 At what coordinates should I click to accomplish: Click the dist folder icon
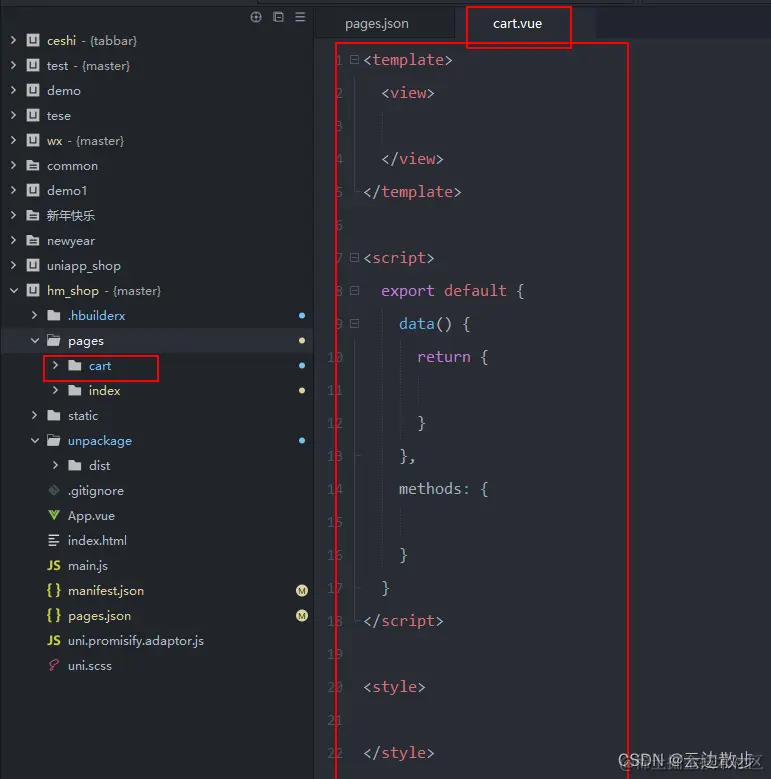click(x=75, y=466)
